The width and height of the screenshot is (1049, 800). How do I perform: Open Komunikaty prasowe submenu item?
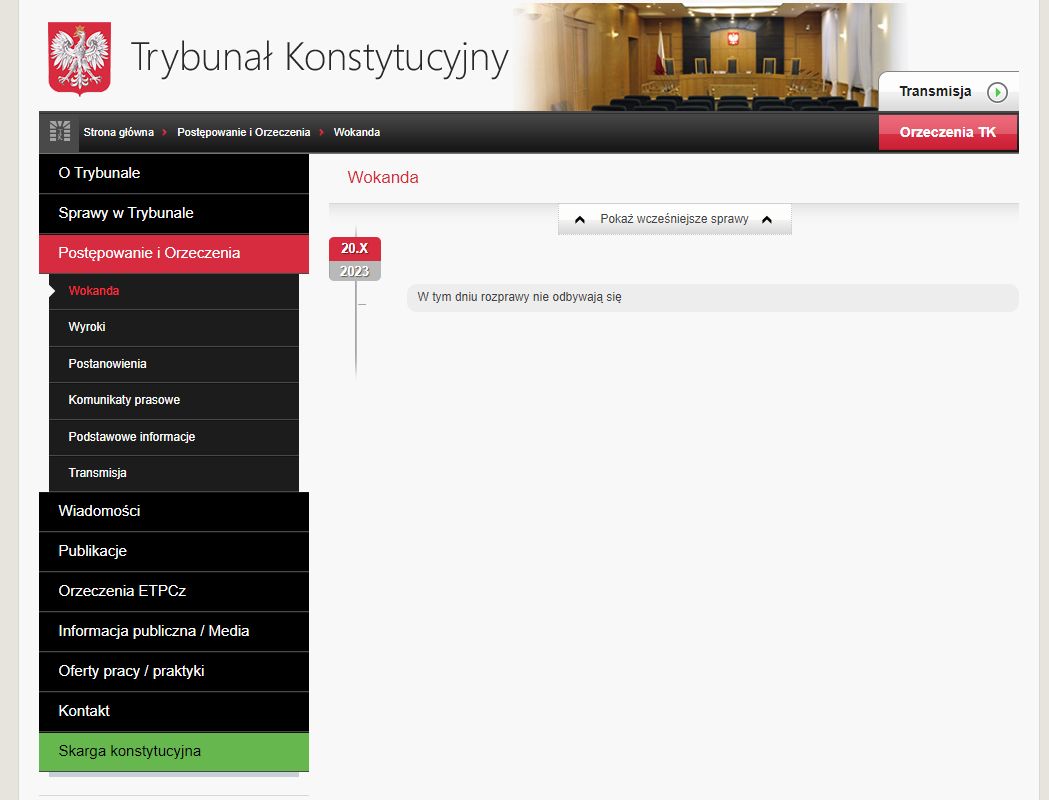pyautogui.click(x=174, y=400)
